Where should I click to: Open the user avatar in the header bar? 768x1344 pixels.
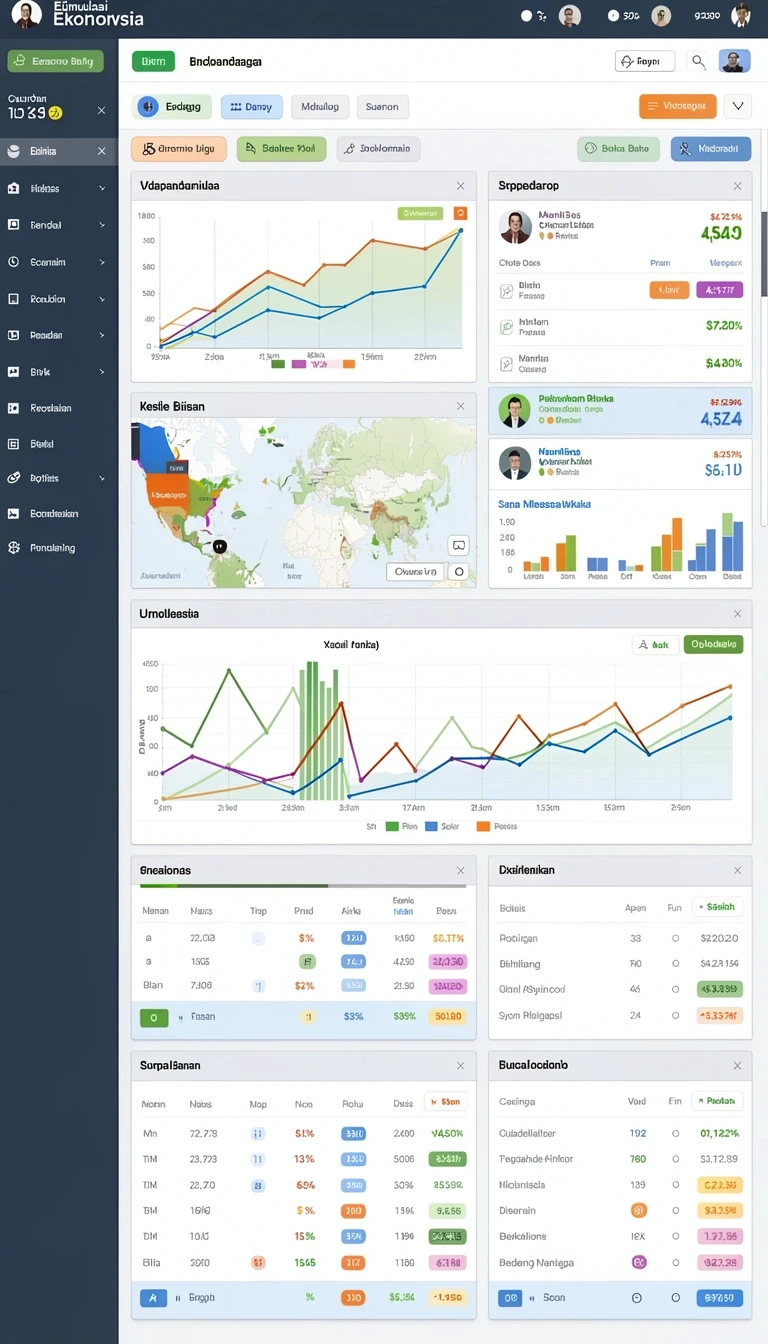coord(735,61)
